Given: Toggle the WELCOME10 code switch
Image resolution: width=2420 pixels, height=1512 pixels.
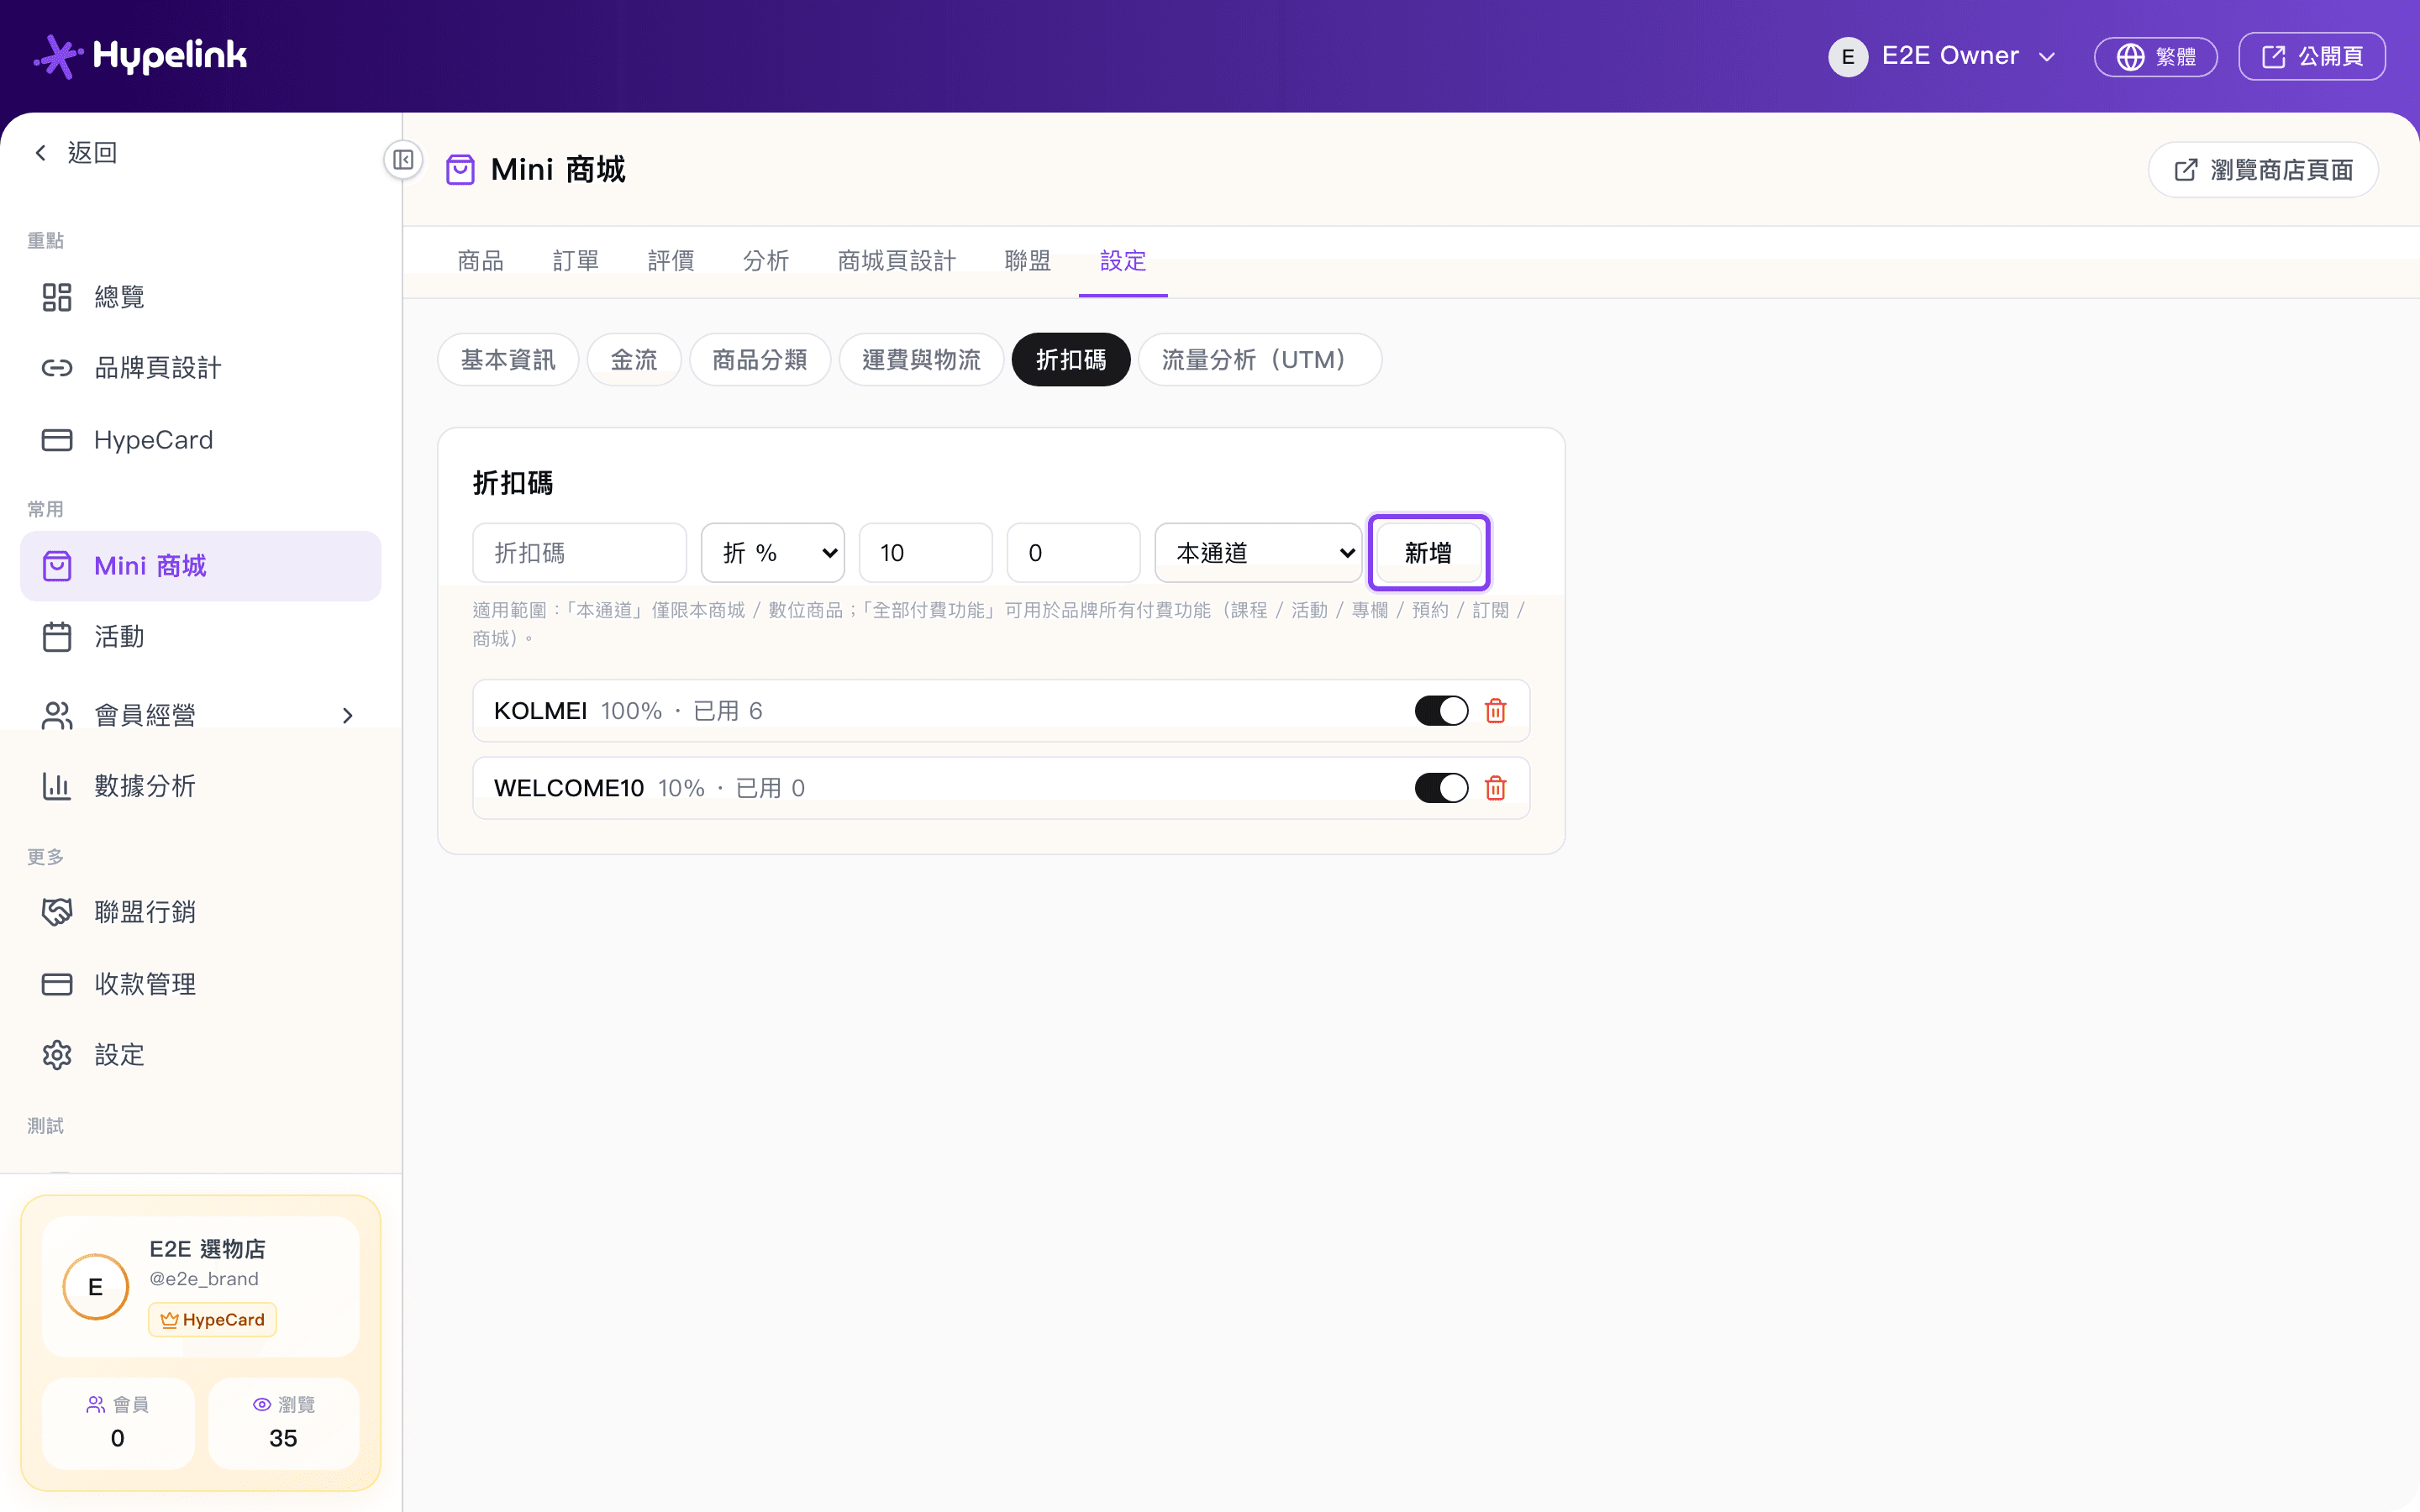Looking at the screenshot, I should pos(1441,788).
